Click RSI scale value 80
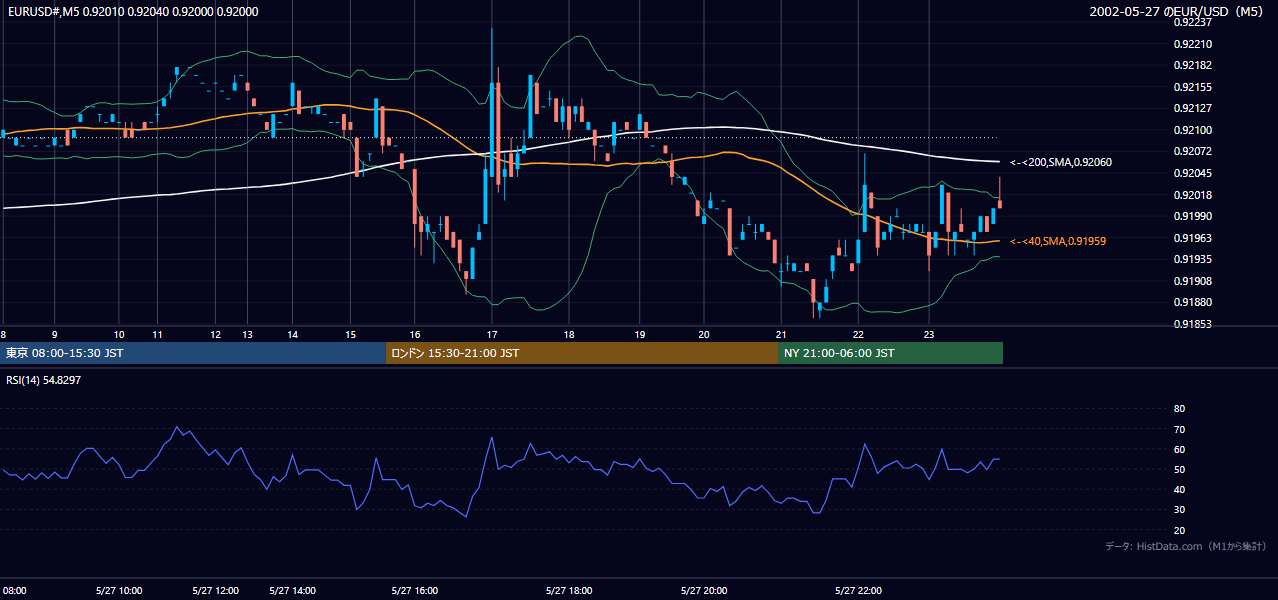This screenshot has width=1278, height=600. coord(1179,409)
